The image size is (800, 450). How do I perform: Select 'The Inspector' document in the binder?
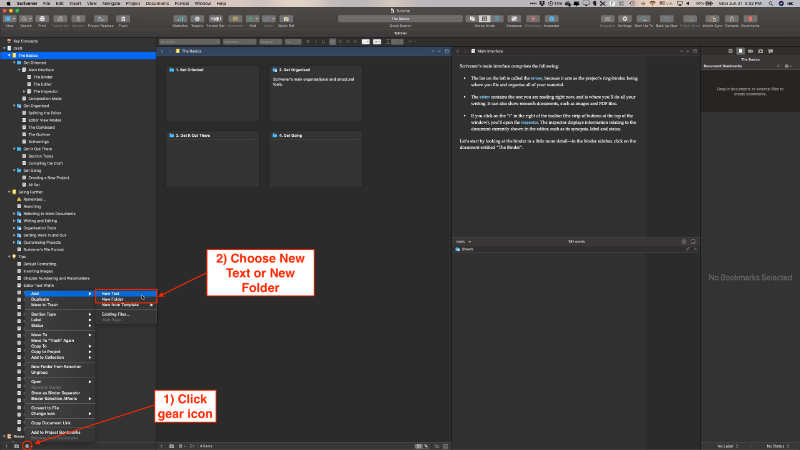[x=45, y=91]
